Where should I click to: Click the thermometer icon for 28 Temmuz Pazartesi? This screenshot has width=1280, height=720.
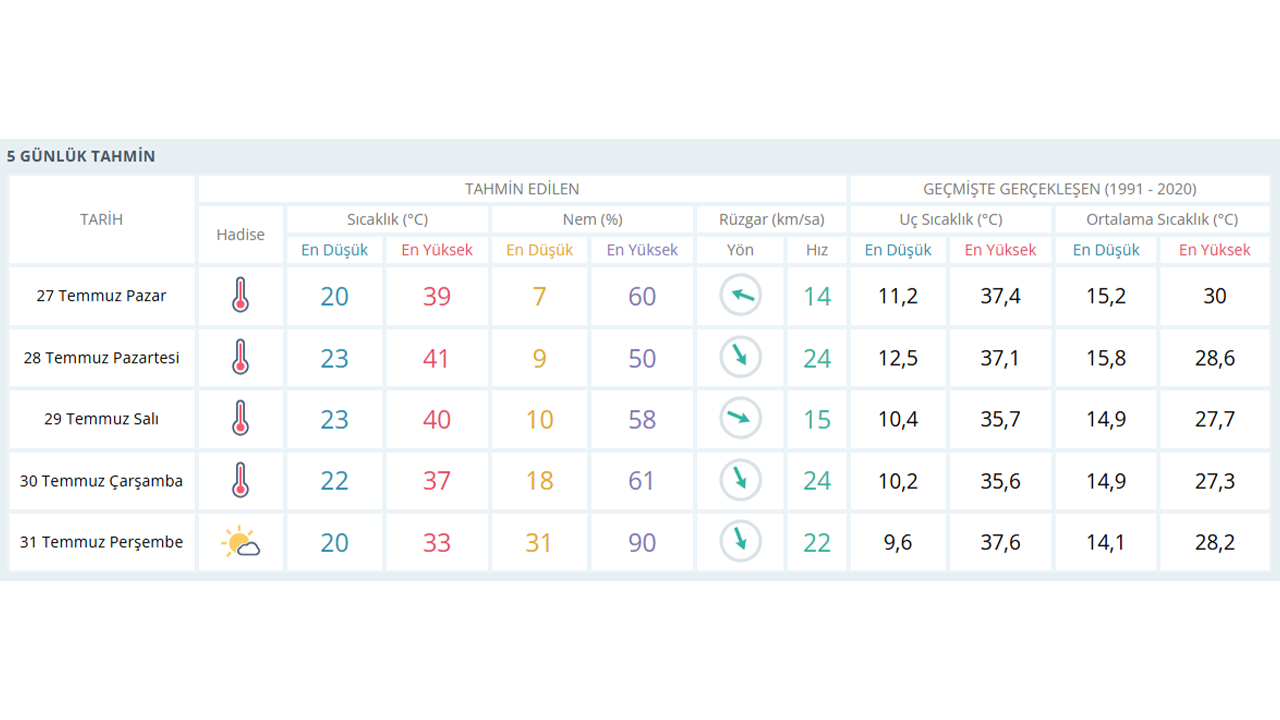point(240,357)
